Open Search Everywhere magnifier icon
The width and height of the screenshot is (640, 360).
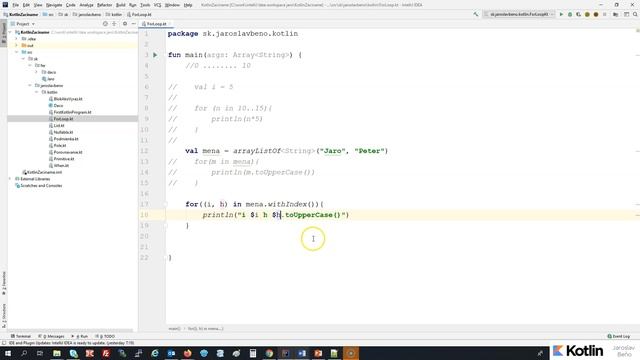[x=635, y=14]
